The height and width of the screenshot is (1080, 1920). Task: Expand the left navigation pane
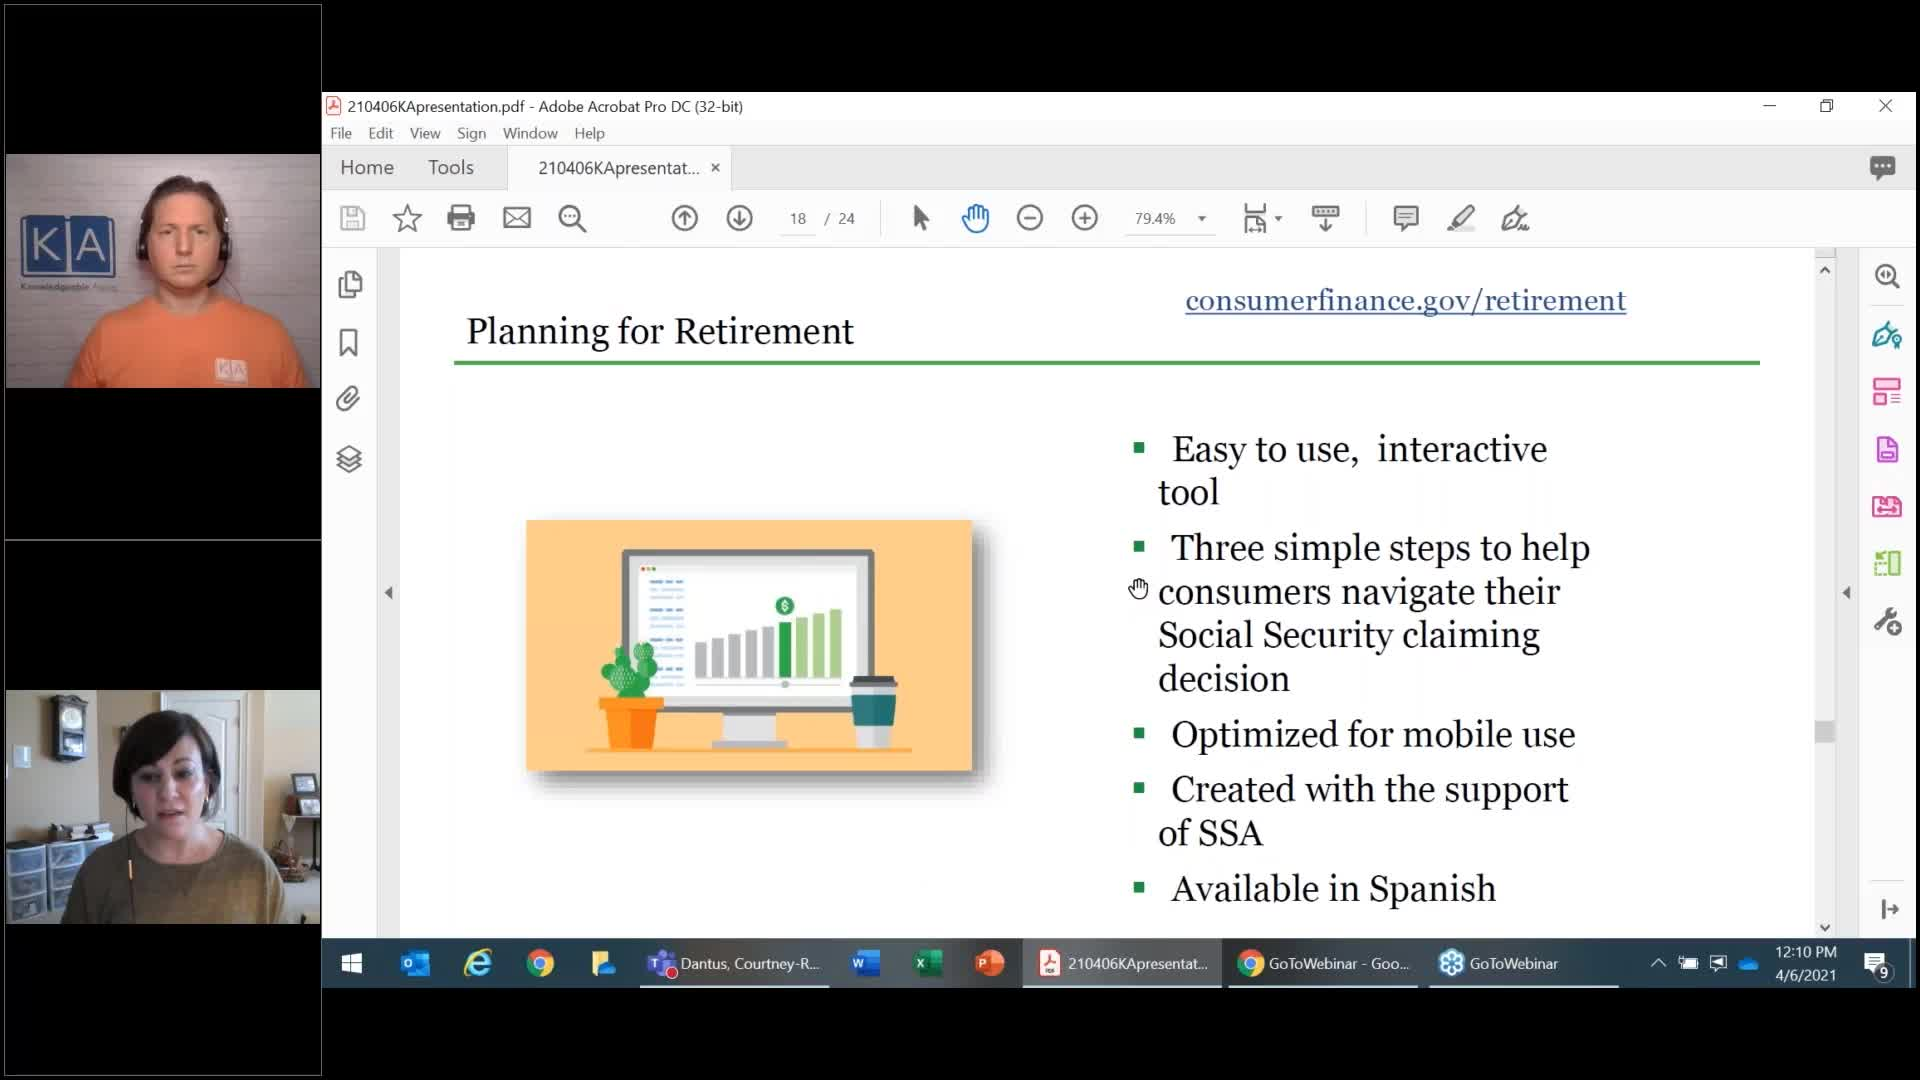(x=389, y=593)
